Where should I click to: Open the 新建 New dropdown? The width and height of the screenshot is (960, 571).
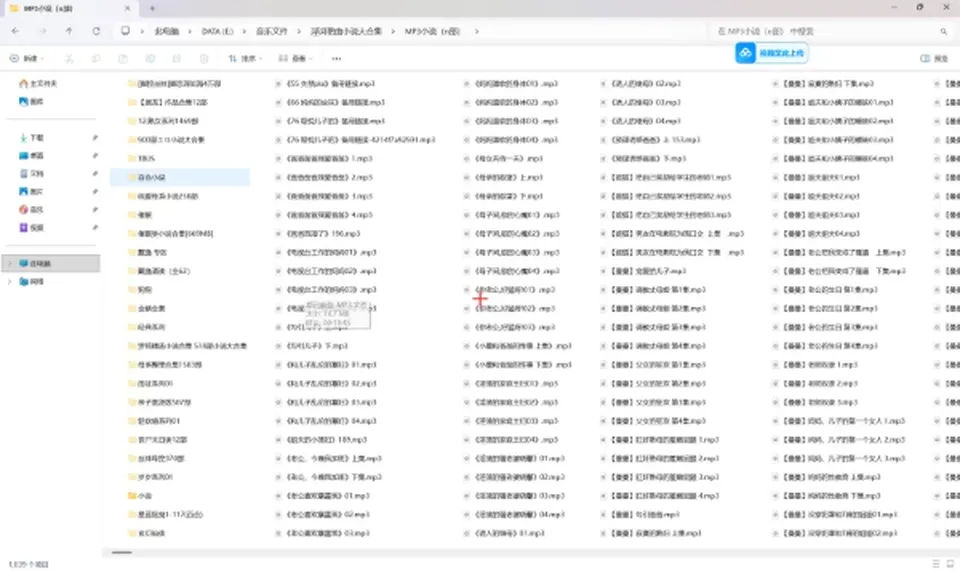point(27,59)
